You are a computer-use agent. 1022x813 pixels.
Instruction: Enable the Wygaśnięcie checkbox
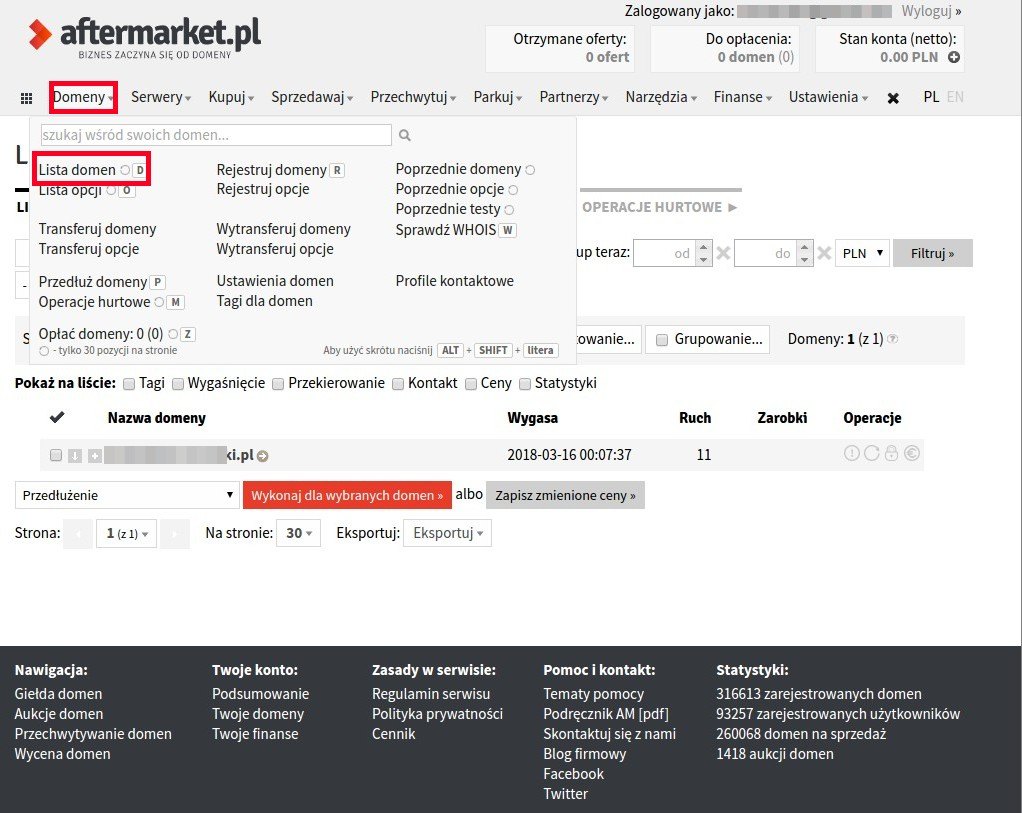coord(178,384)
